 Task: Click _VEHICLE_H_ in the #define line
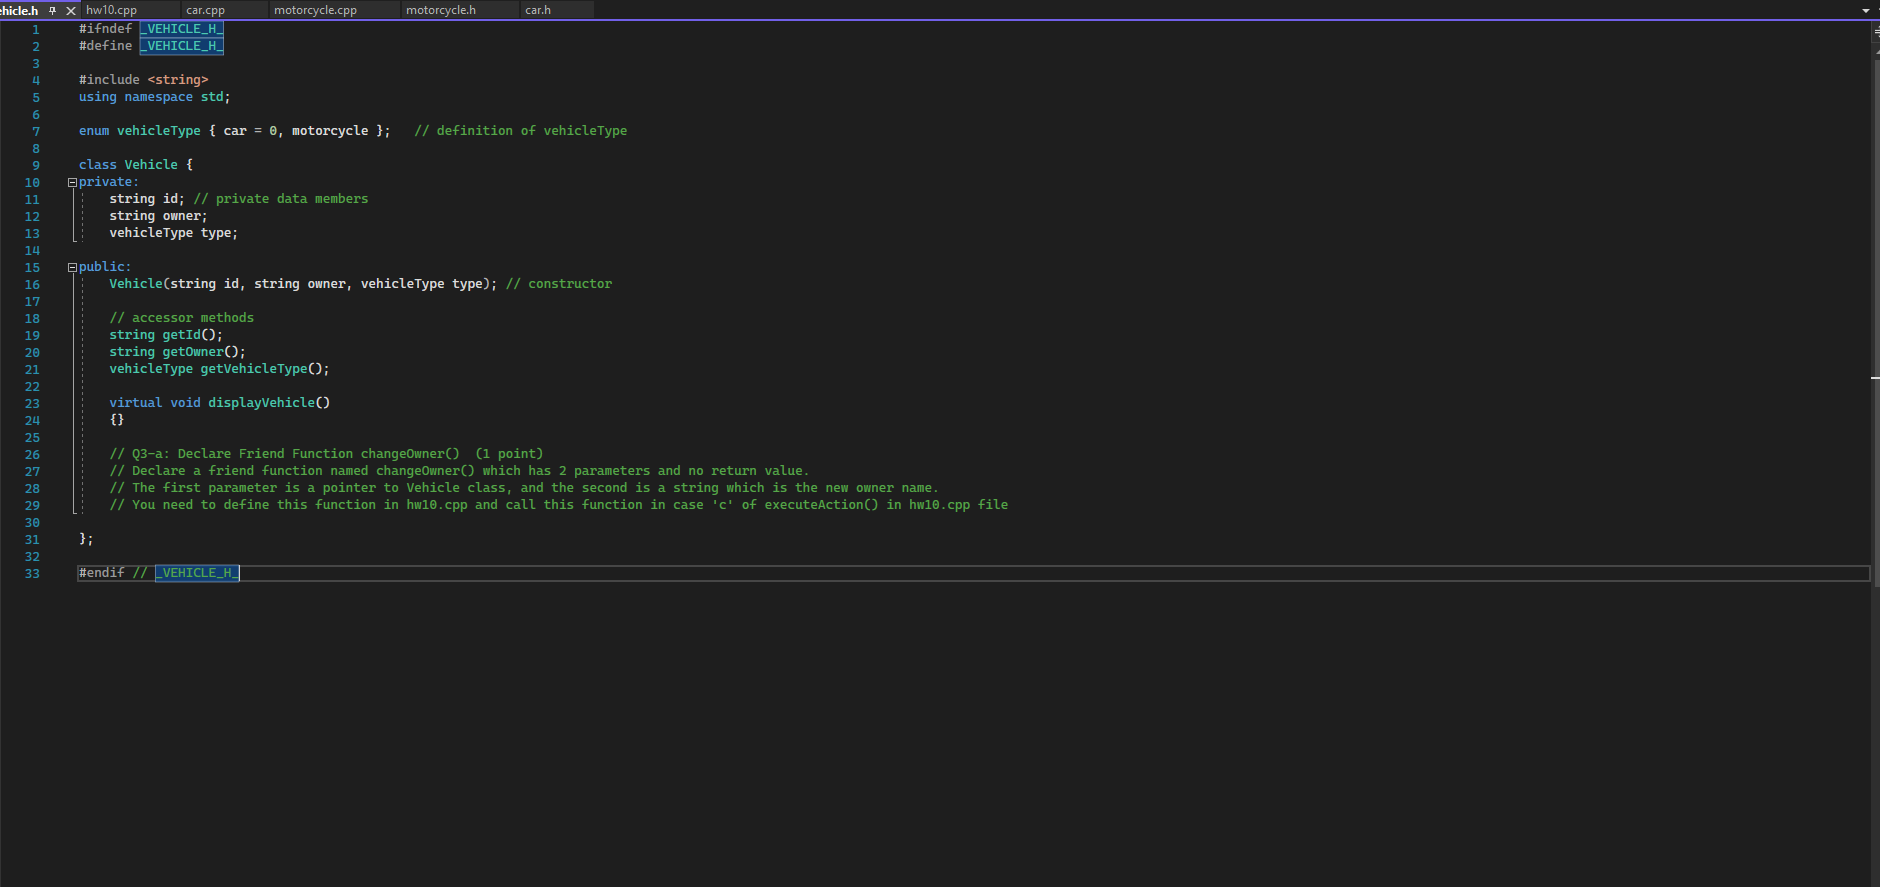pyautogui.click(x=181, y=46)
